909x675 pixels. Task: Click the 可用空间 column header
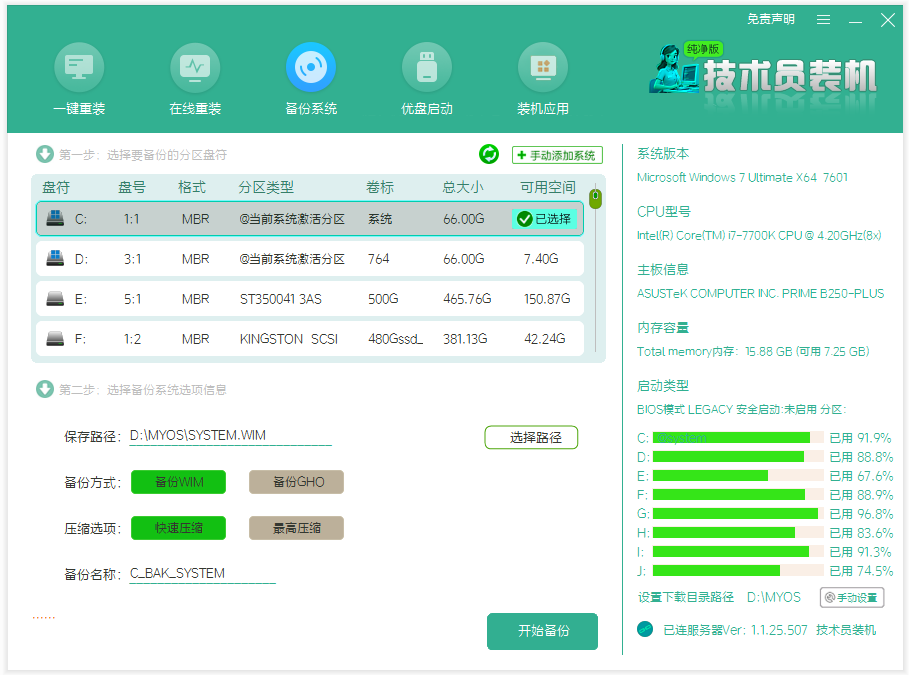(548, 187)
